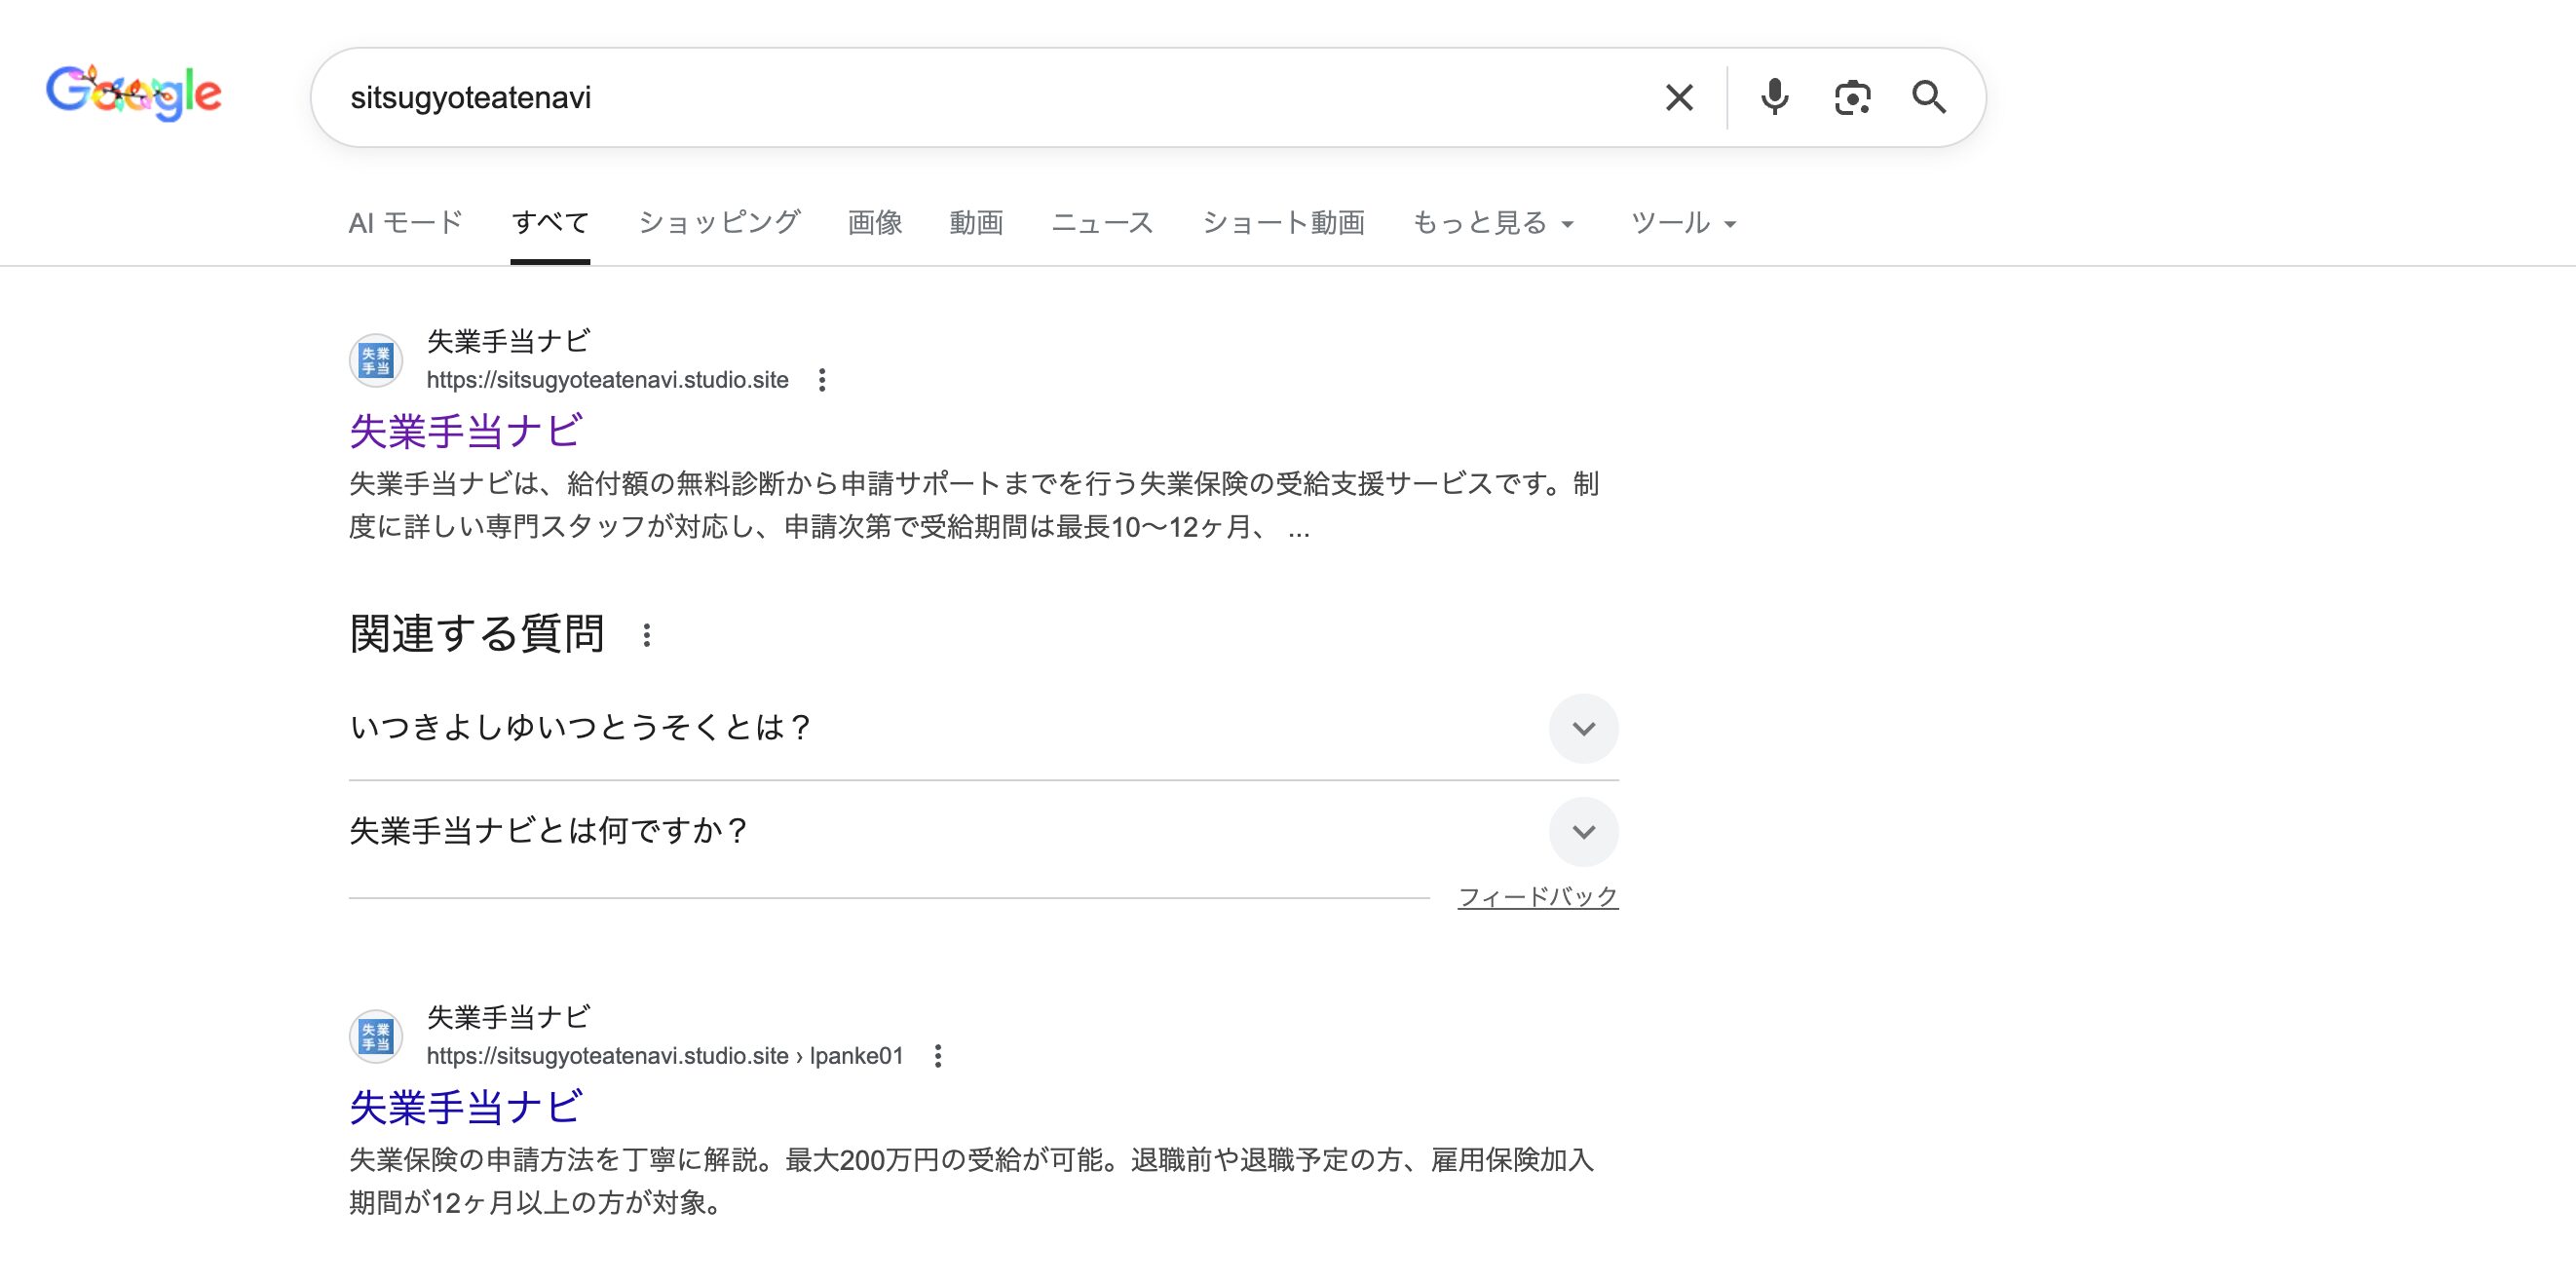Switch to 動画 tab
The width and height of the screenshot is (2576, 1282).
[976, 222]
